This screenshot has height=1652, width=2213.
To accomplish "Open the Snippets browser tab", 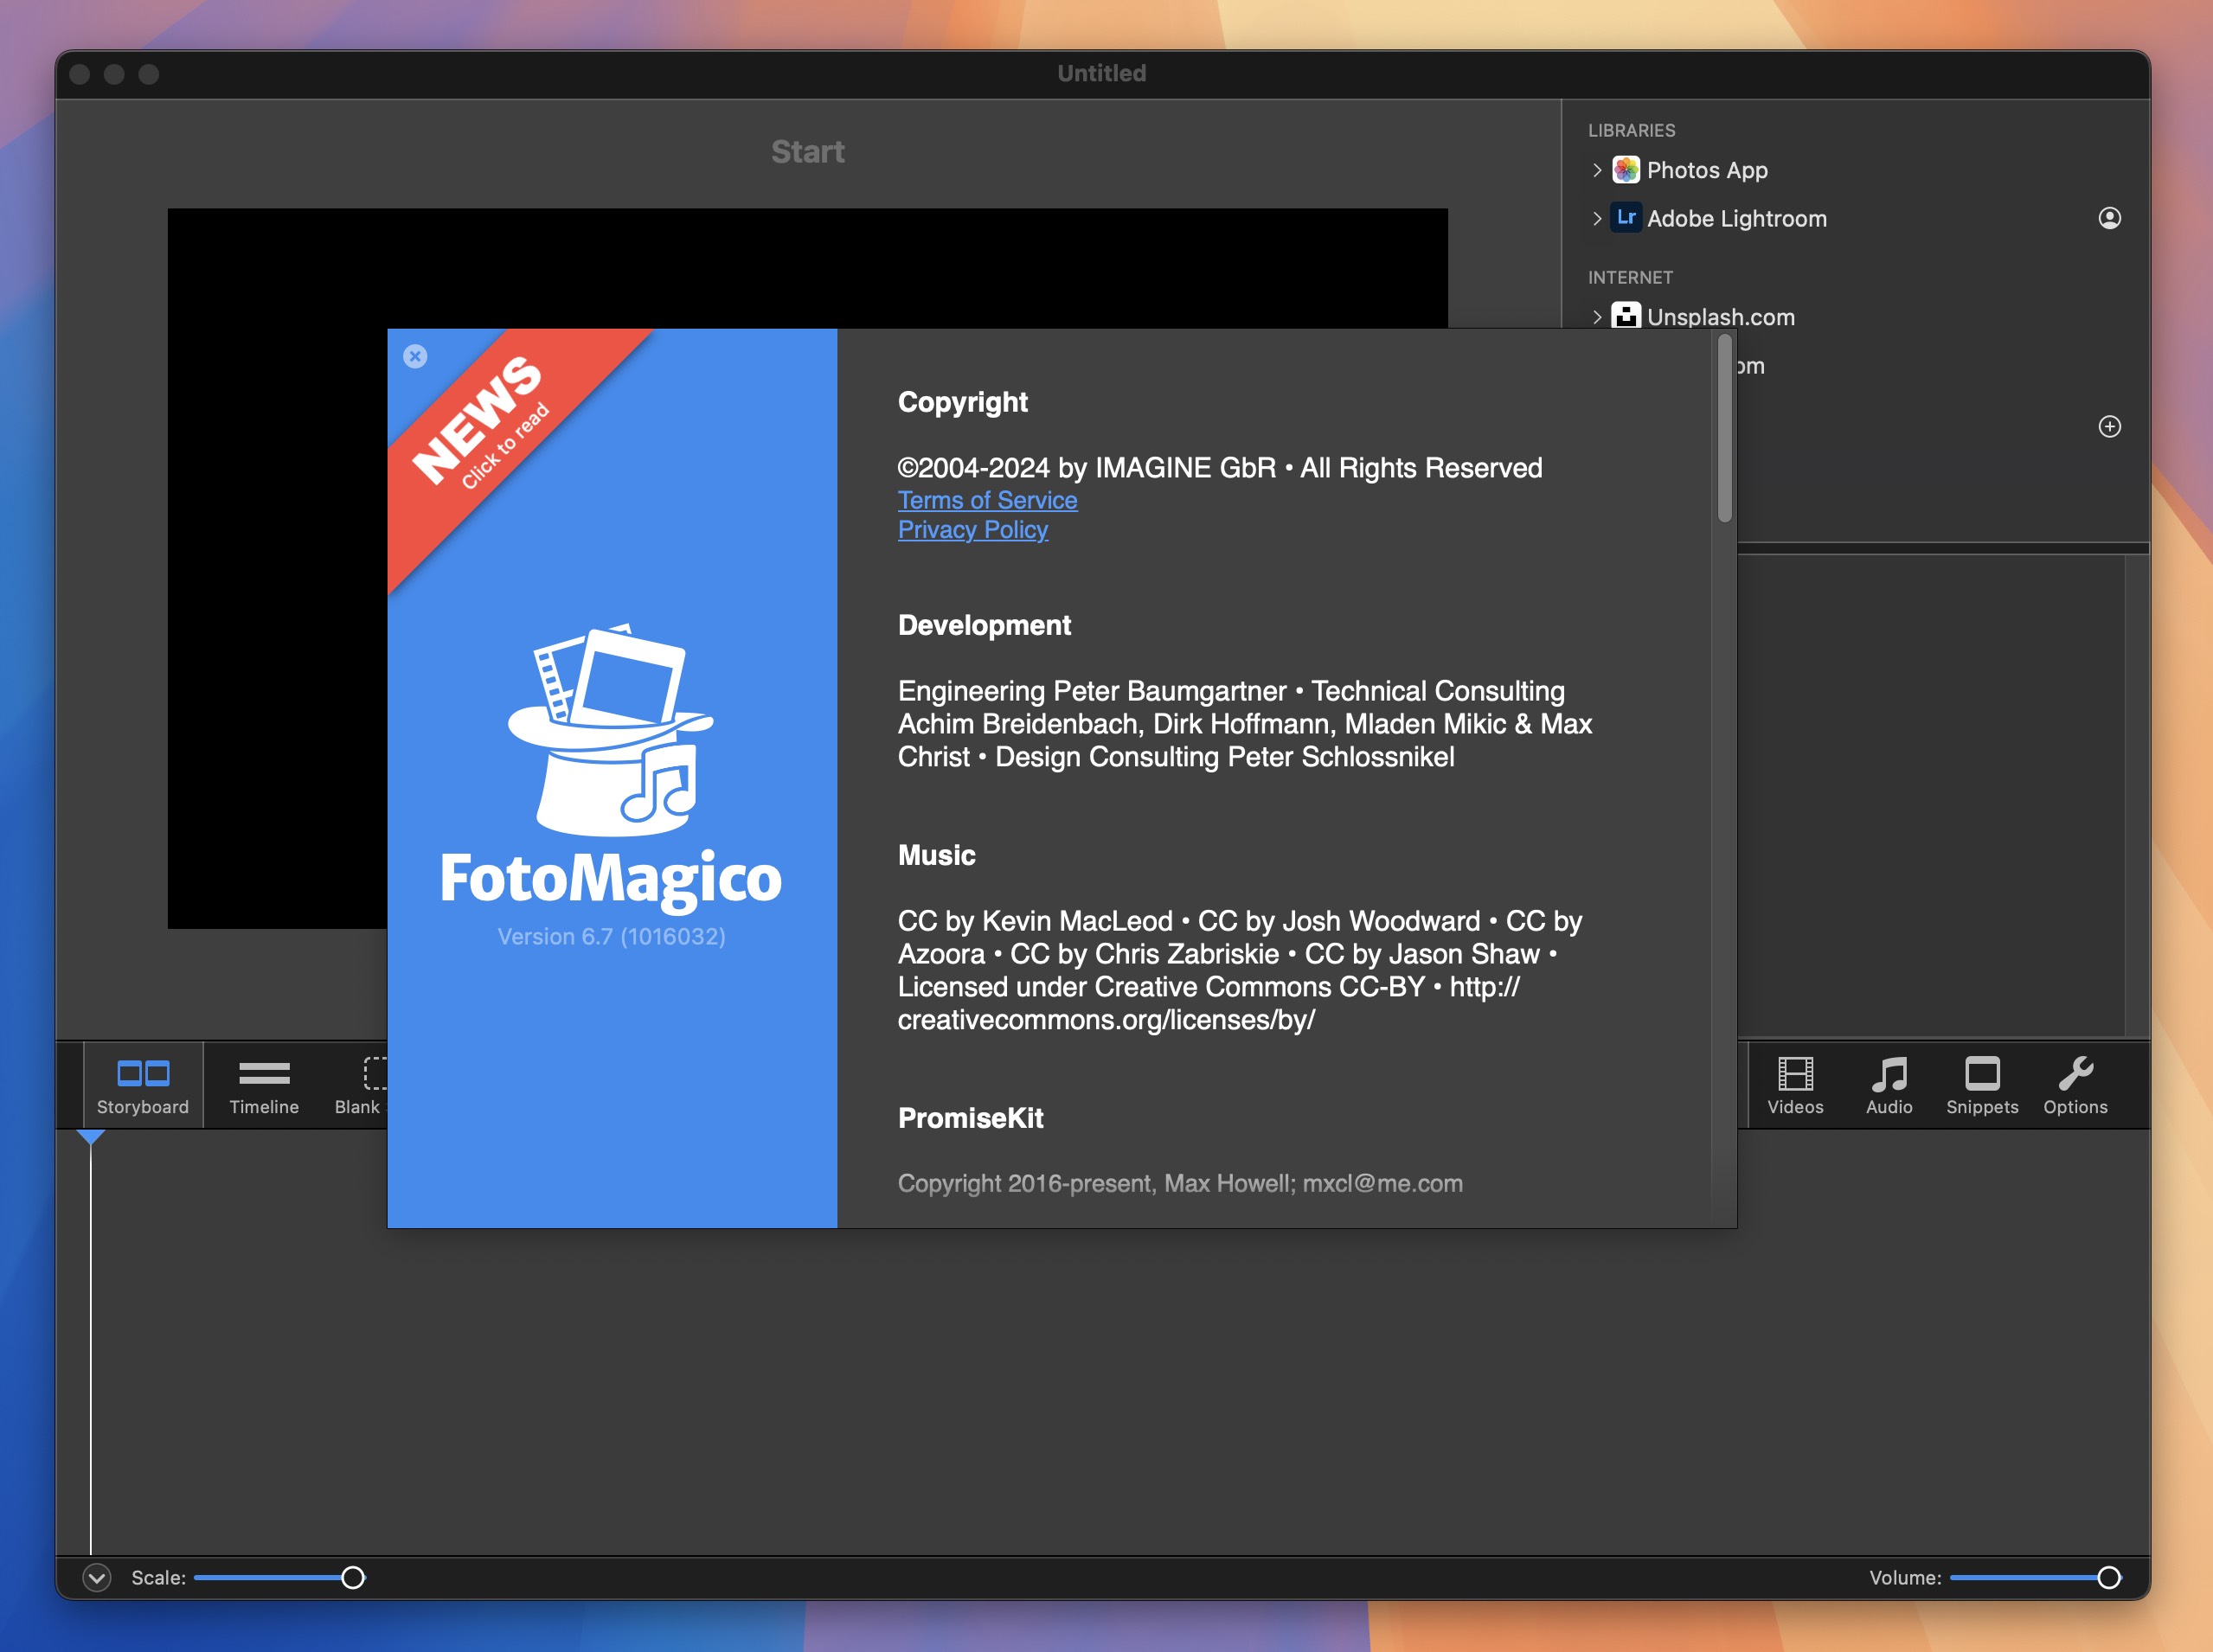I will (1982, 1086).
